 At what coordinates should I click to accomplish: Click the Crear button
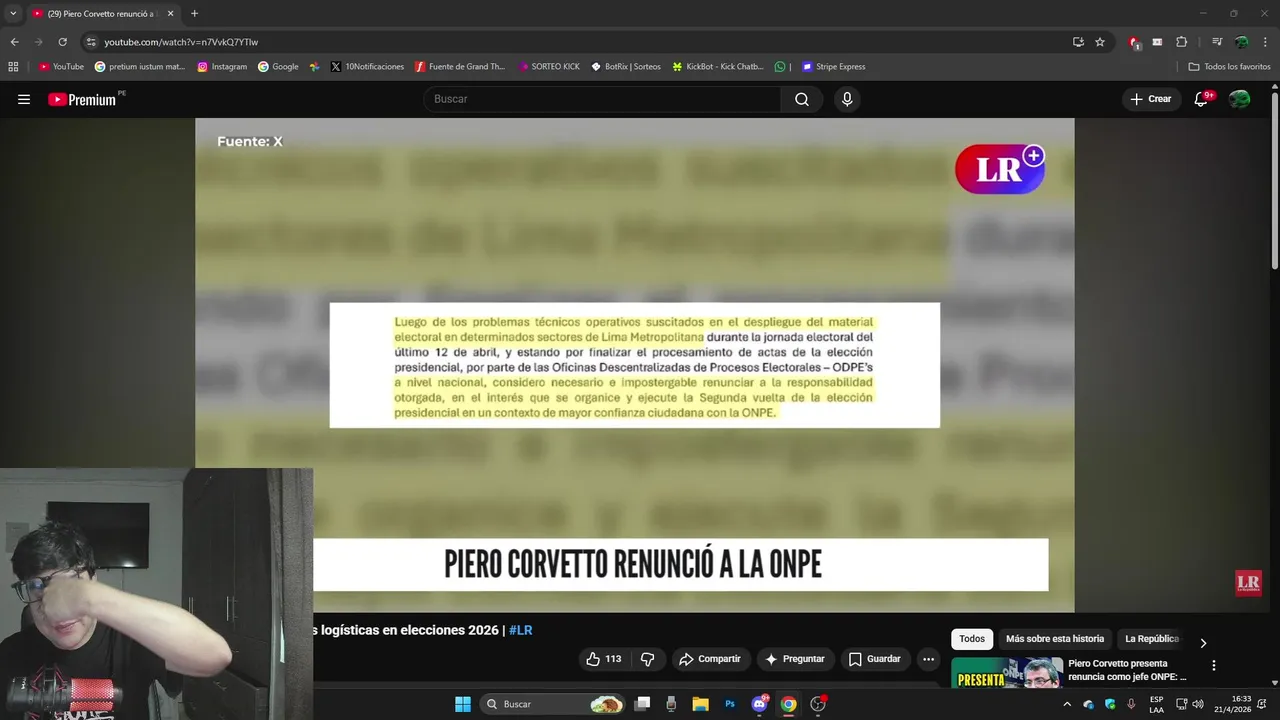1151,99
